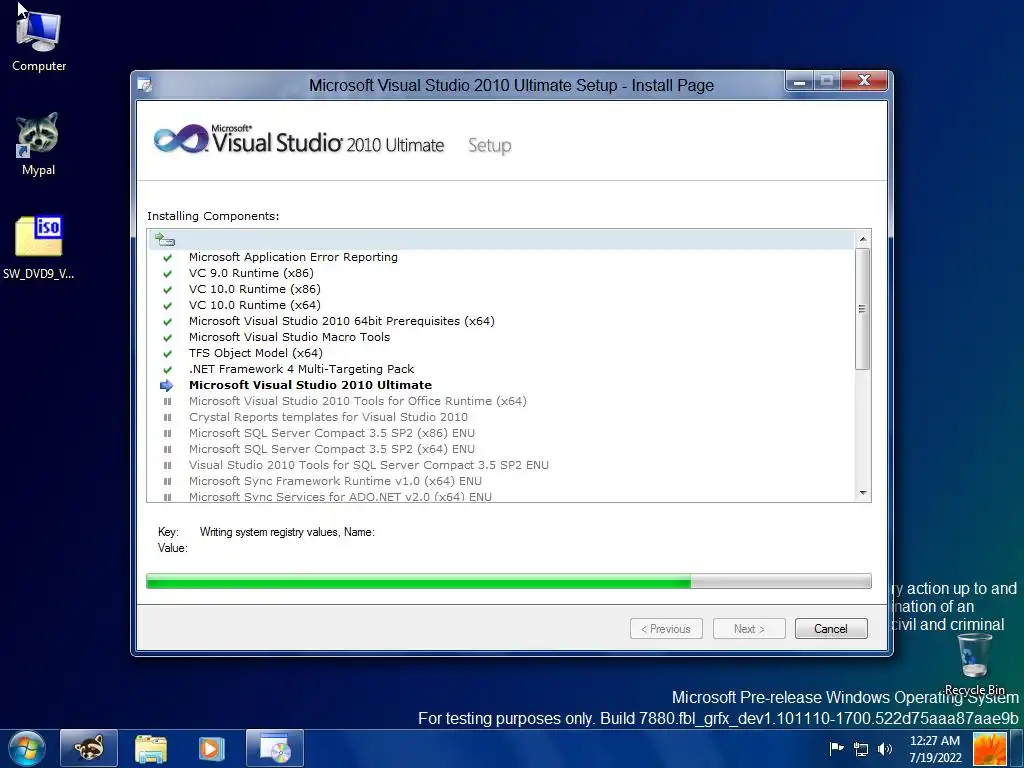
Task: Select 'Microsoft SQL Server Compact 3.5 SP2 (x64) ENU'
Action: click(x=332, y=449)
